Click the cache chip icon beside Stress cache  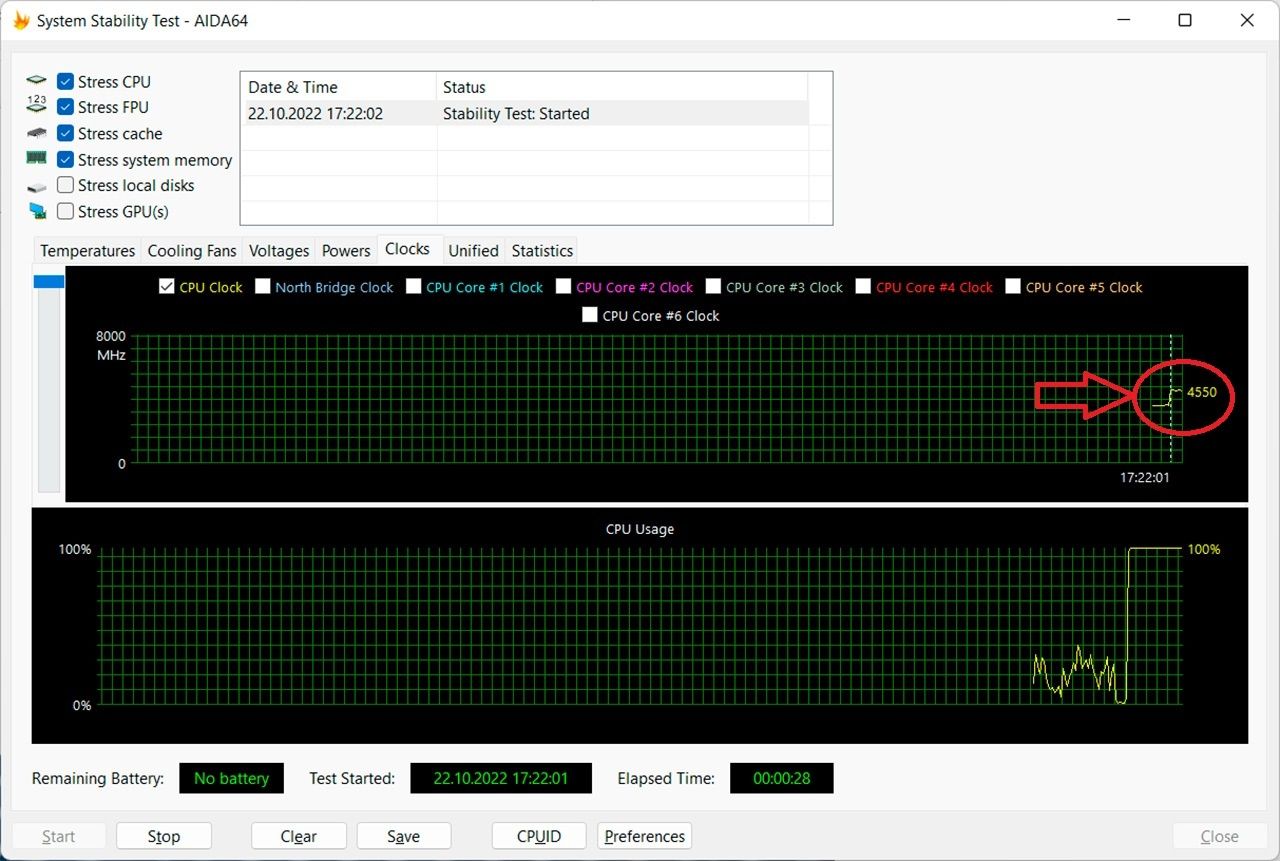click(37, 133)
